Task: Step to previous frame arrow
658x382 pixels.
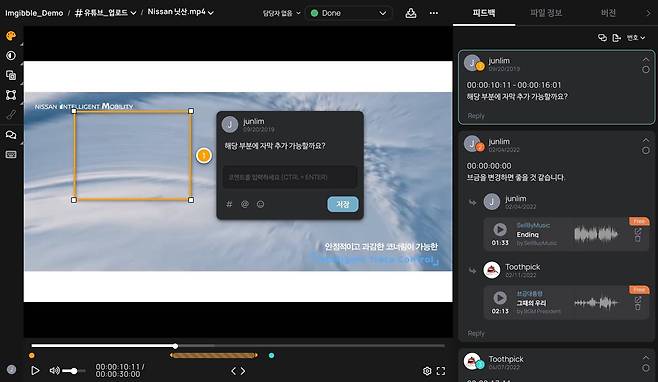Action: click(234, 371)
